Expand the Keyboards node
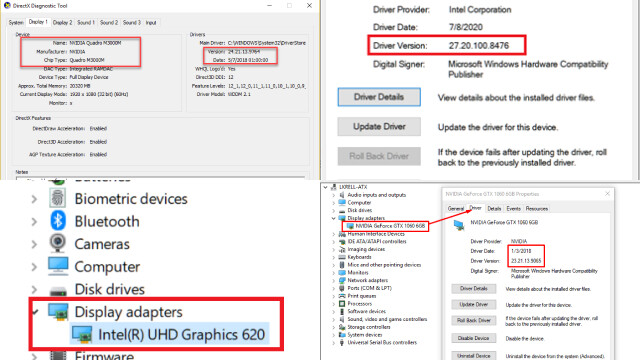Image resolution: width=640 pixels, height=360 pixels. (x=333, y=257)
